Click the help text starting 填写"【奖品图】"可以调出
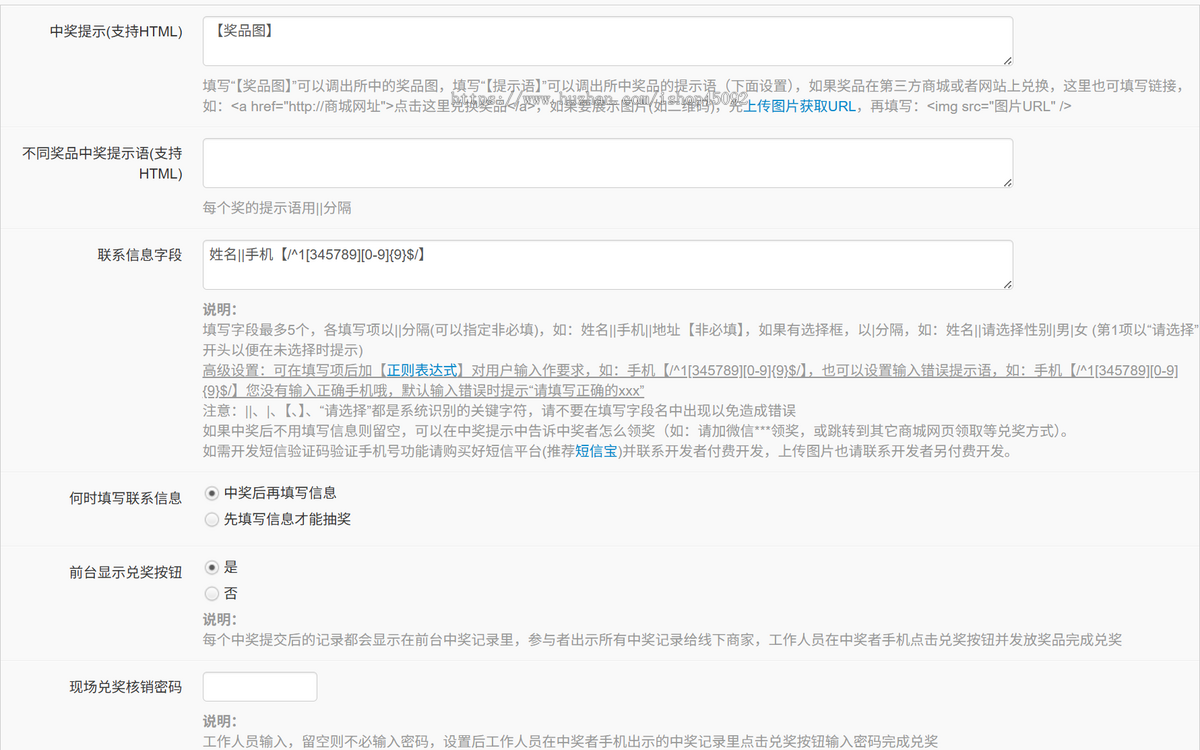 (694, 95)
